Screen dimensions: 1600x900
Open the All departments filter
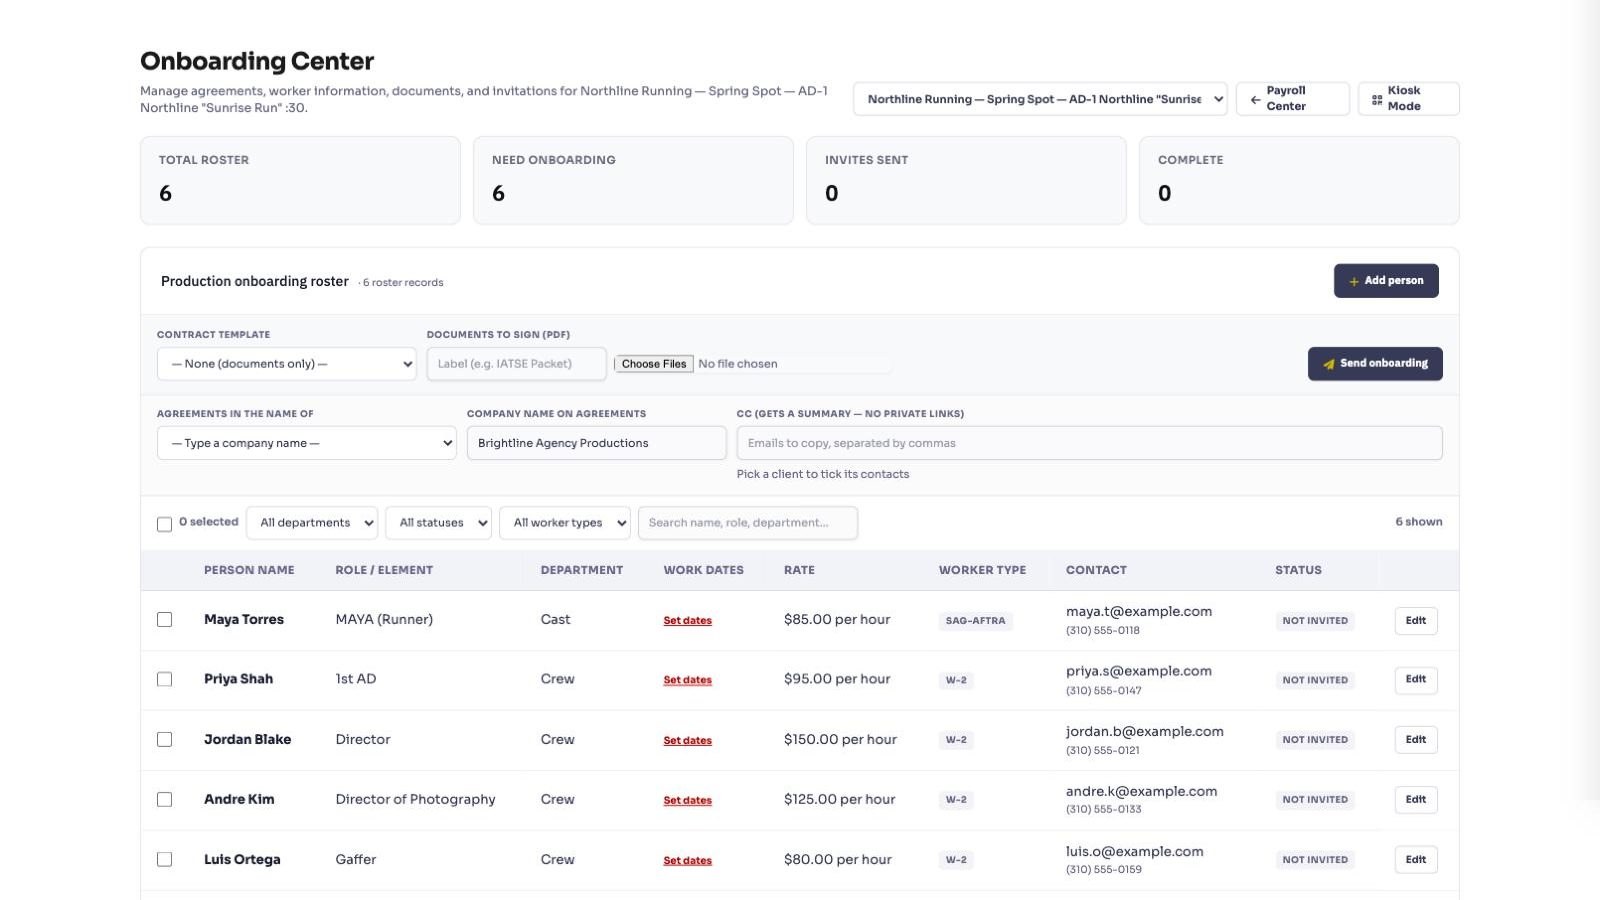click(x=312, y=523)
